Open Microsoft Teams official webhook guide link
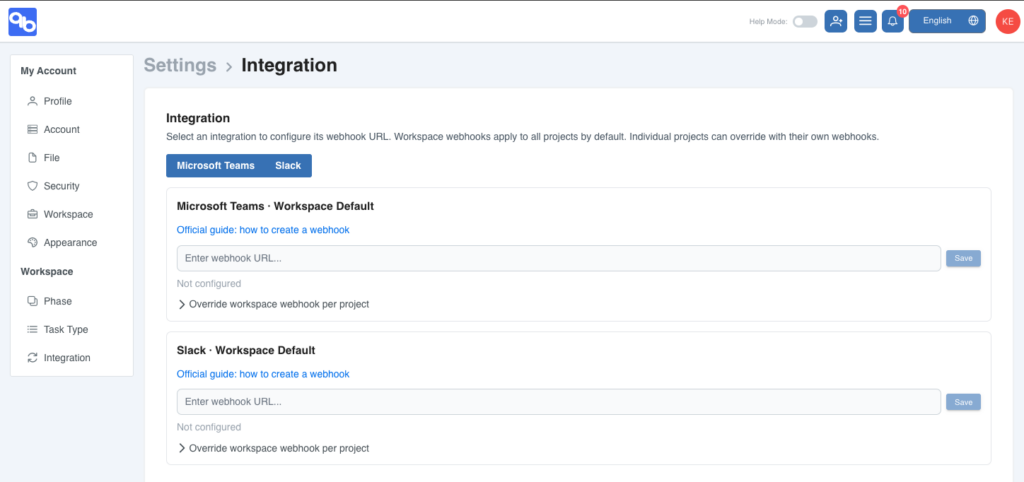Screen dimensions: 1024x482 click(263, 230)
